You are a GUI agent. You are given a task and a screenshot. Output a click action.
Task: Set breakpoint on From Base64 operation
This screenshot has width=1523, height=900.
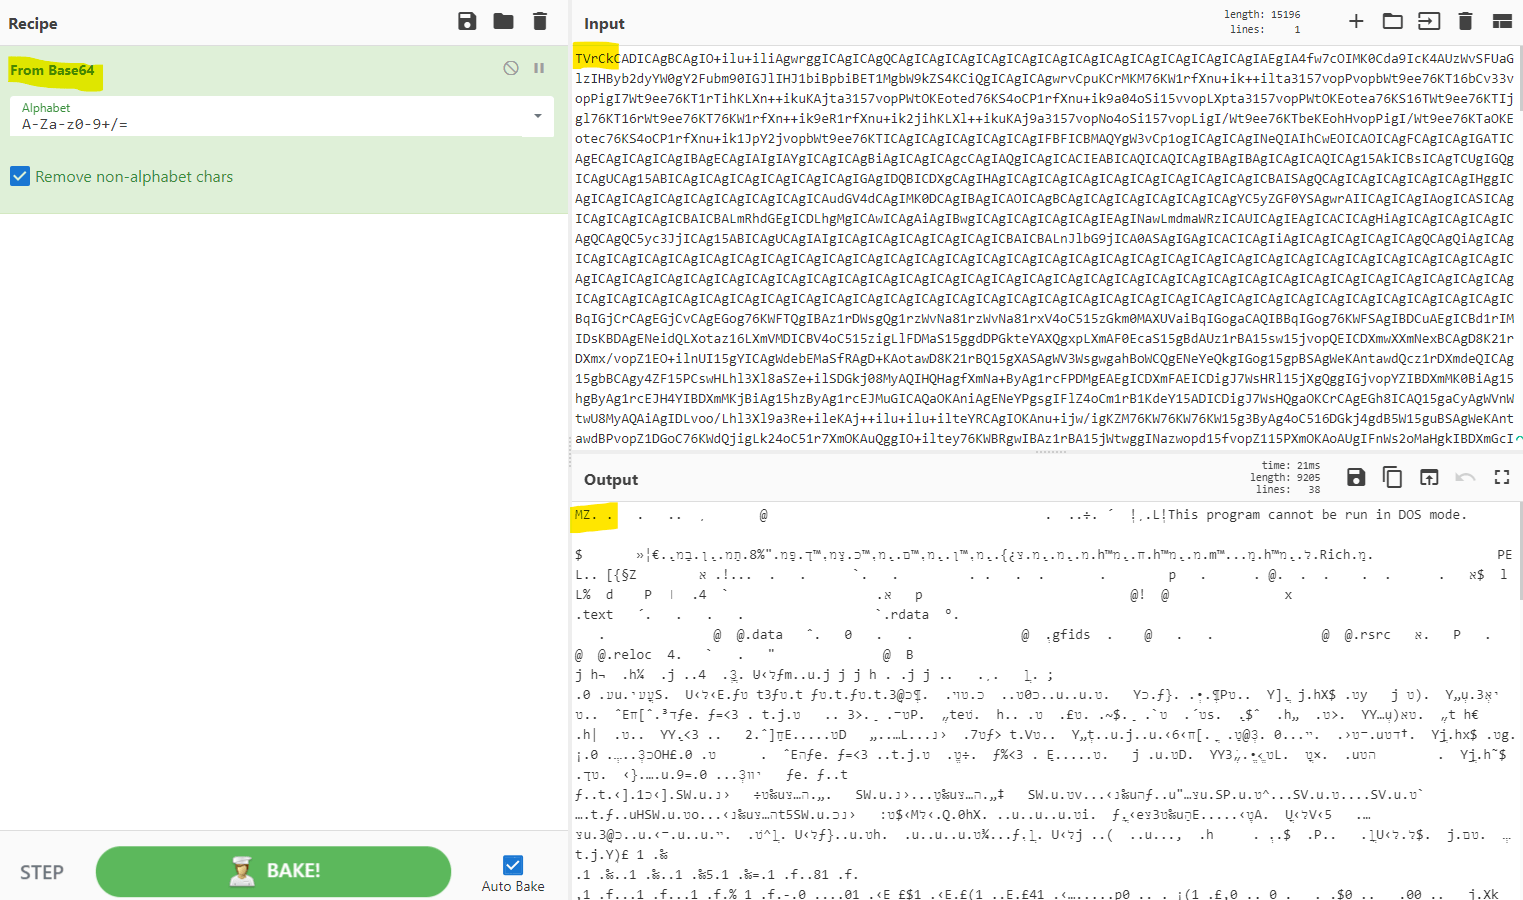click(x=539, y=68)
